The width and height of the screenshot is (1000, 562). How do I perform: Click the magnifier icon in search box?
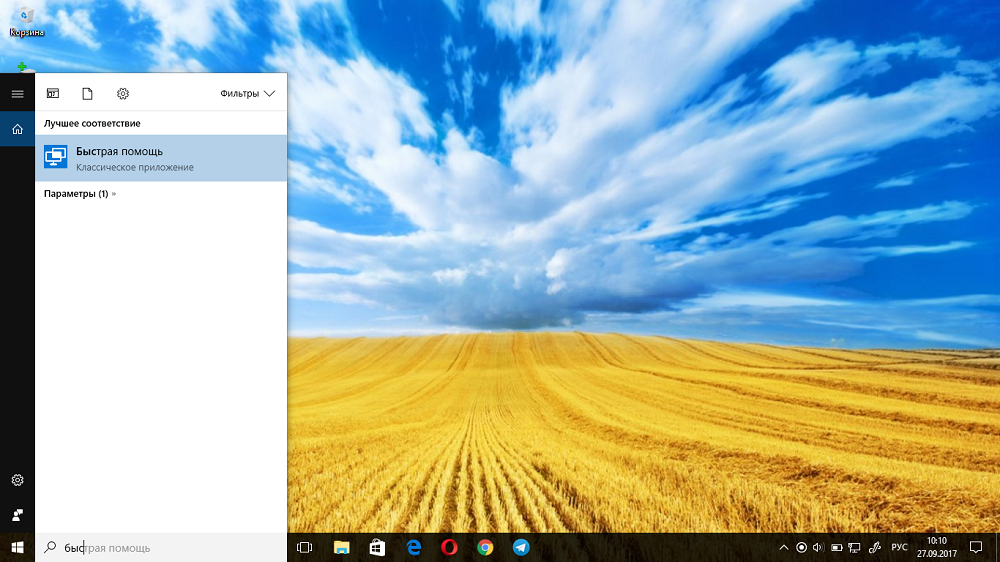50,547
